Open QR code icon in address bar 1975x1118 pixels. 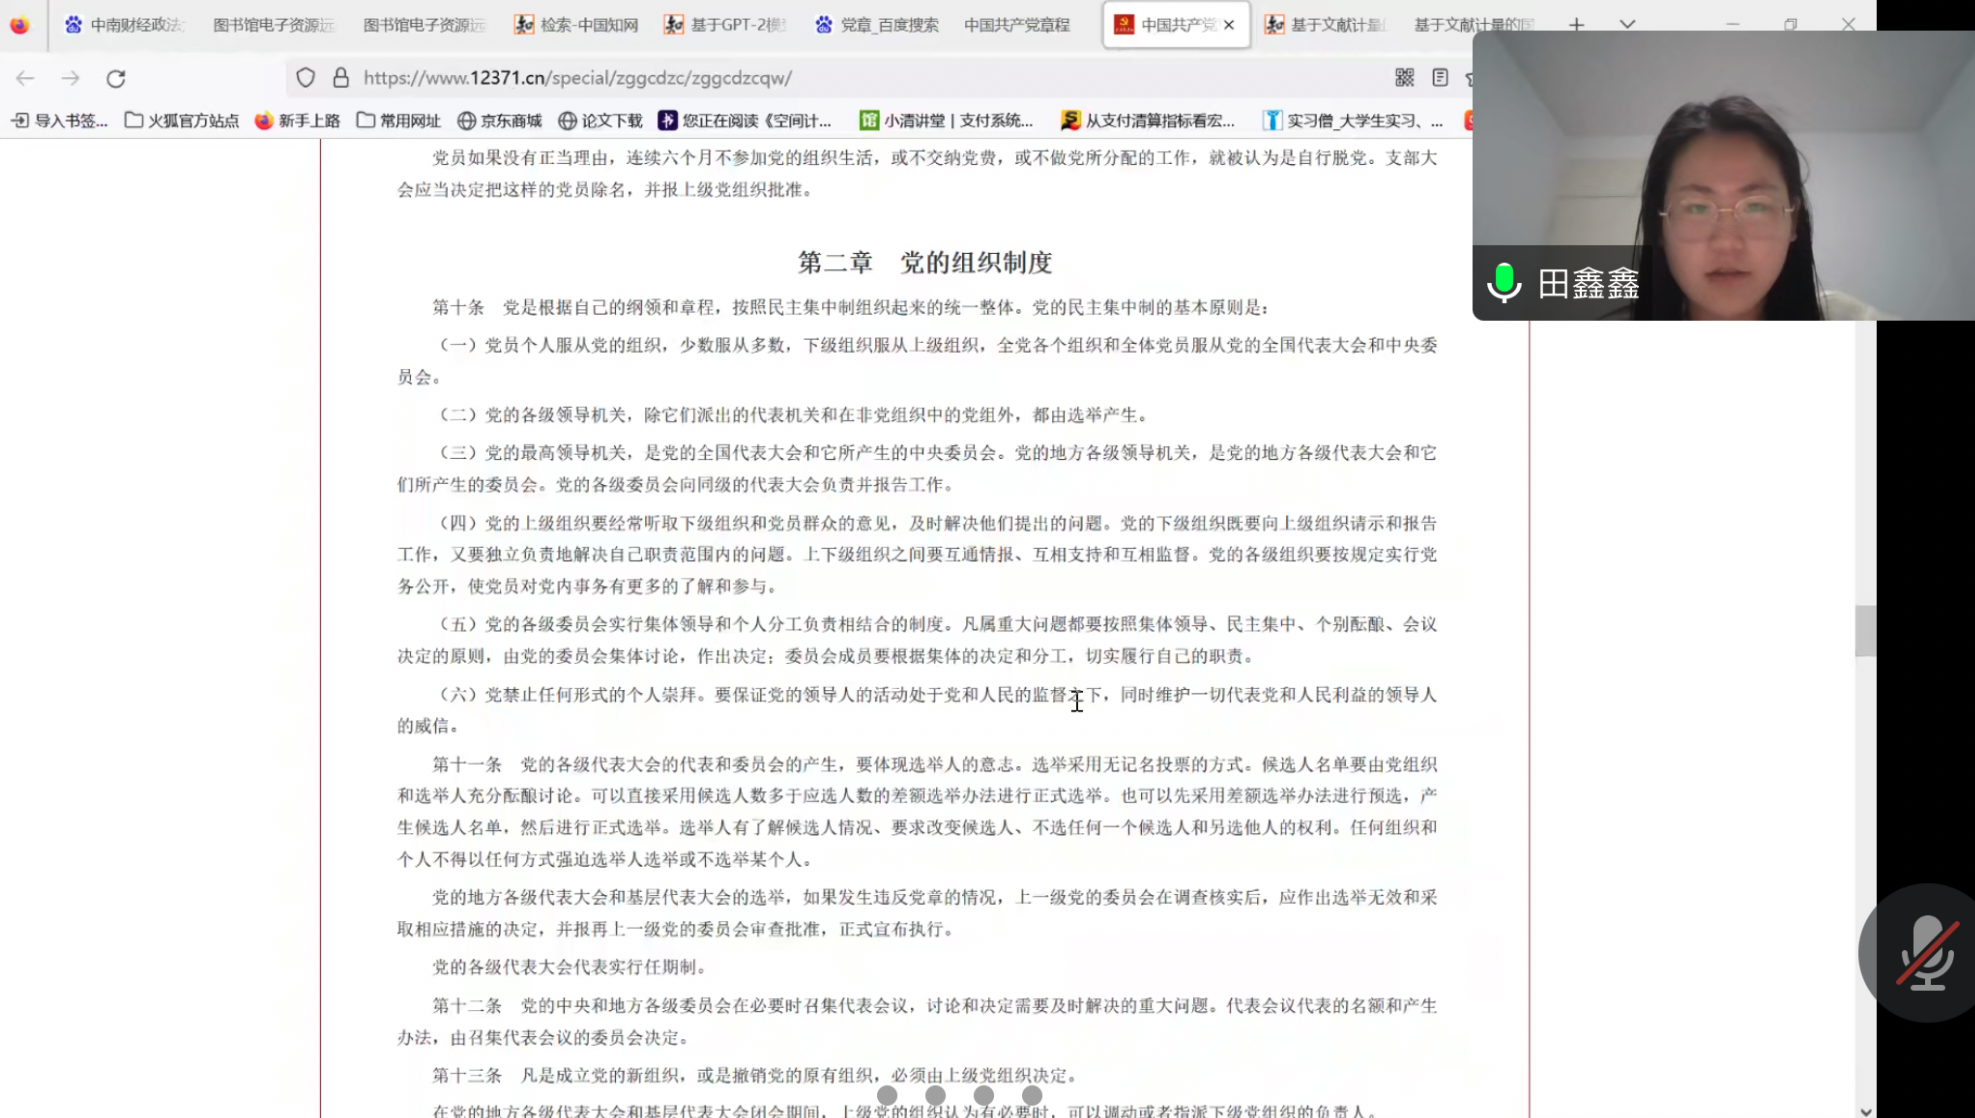point(1404,77)
